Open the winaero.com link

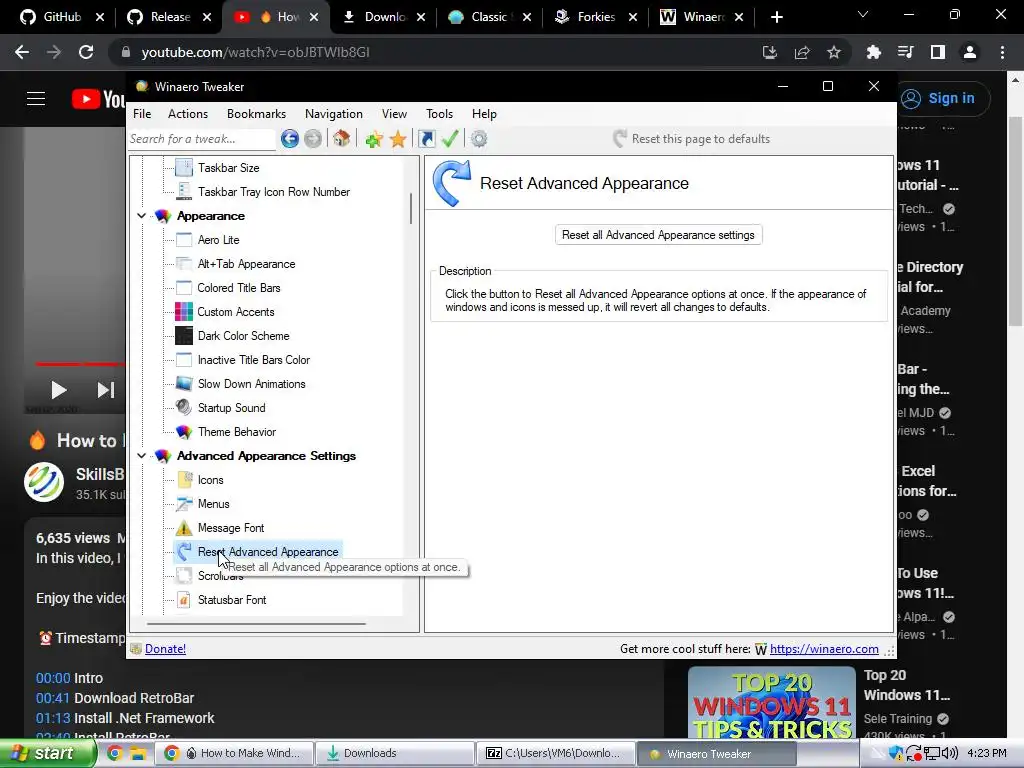(824, 648)
